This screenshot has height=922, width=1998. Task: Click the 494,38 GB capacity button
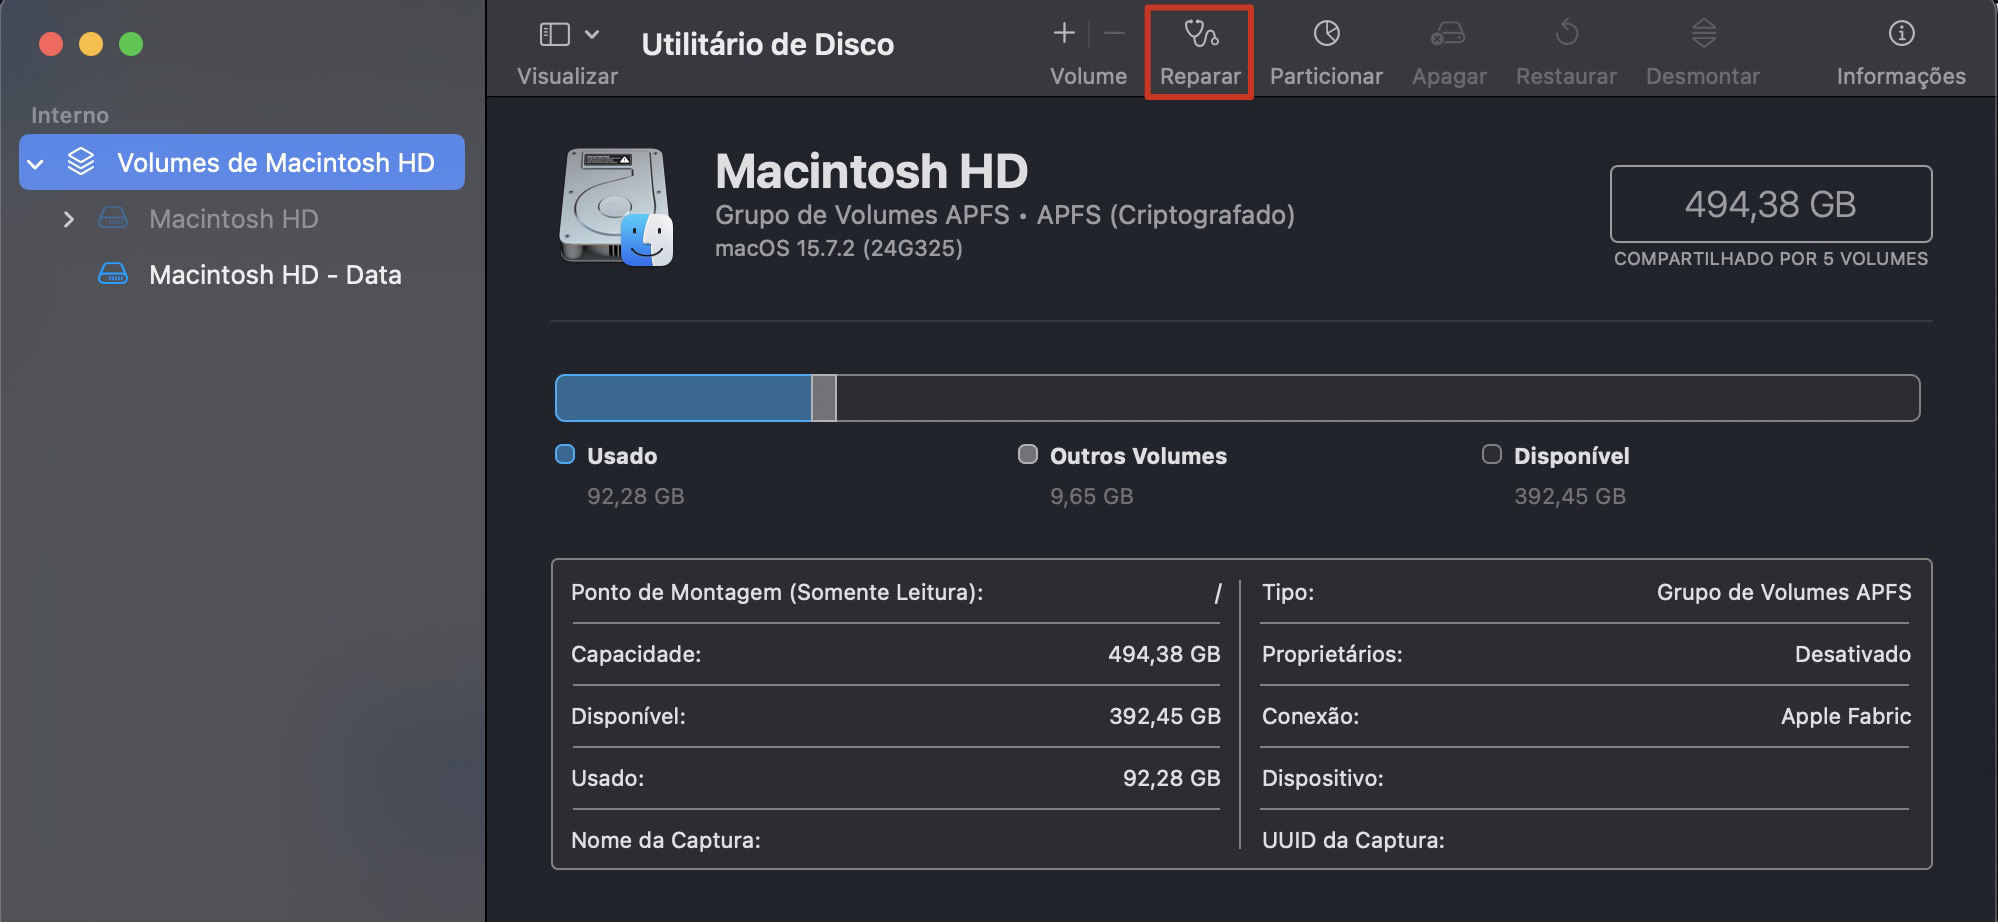1770,204
